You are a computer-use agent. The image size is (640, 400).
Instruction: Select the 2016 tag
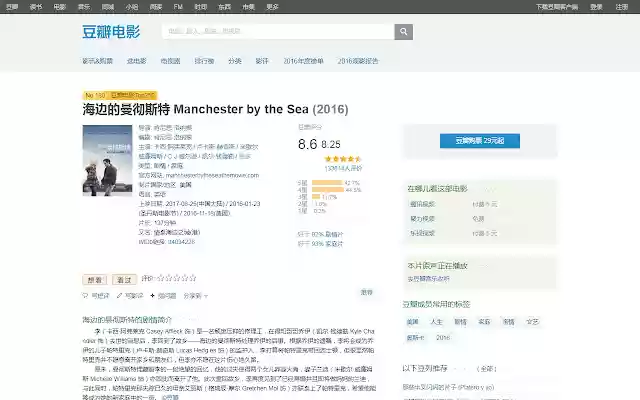click(x=443, y=338)
